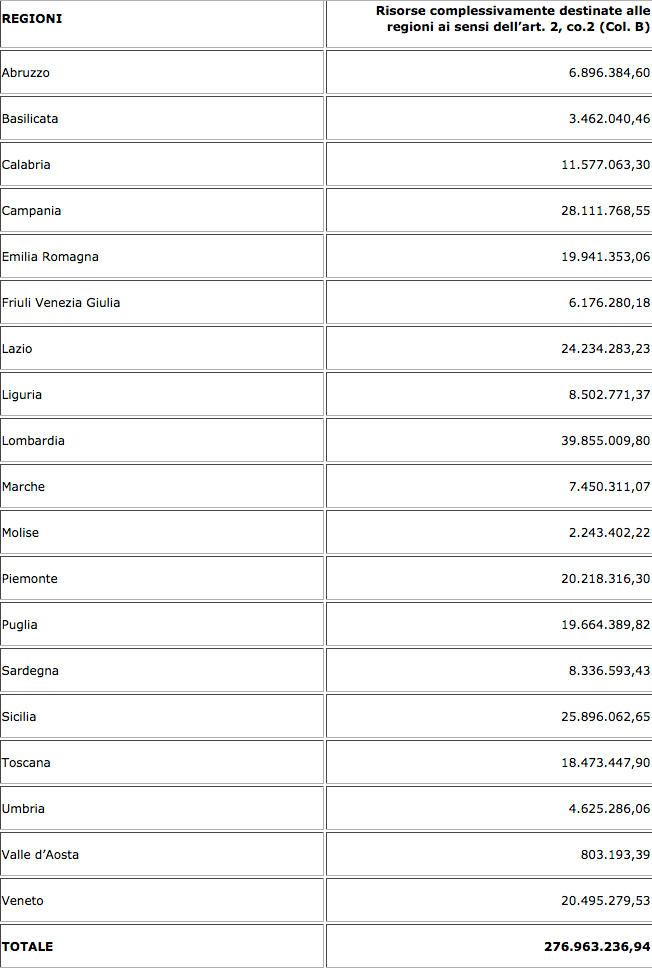Click the Basilicata amount 3.462.040,46

[609, 119]
